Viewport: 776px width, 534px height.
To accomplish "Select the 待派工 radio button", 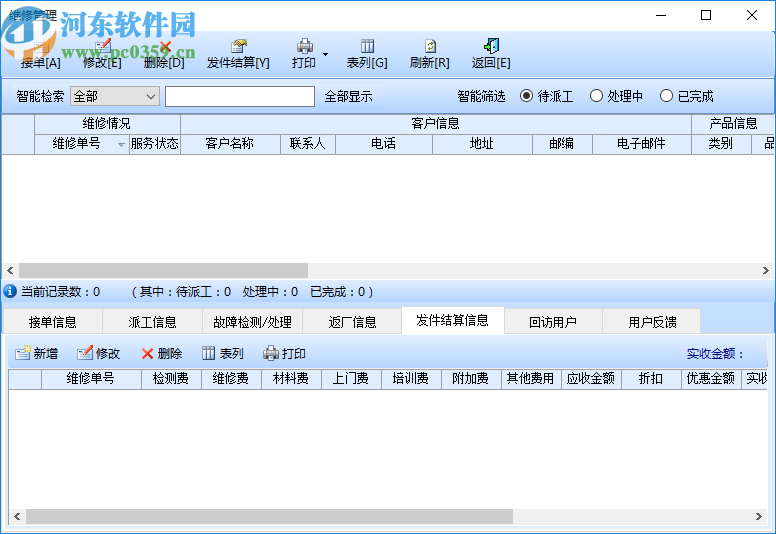I will pyautogui.click(x=526, y=96).
